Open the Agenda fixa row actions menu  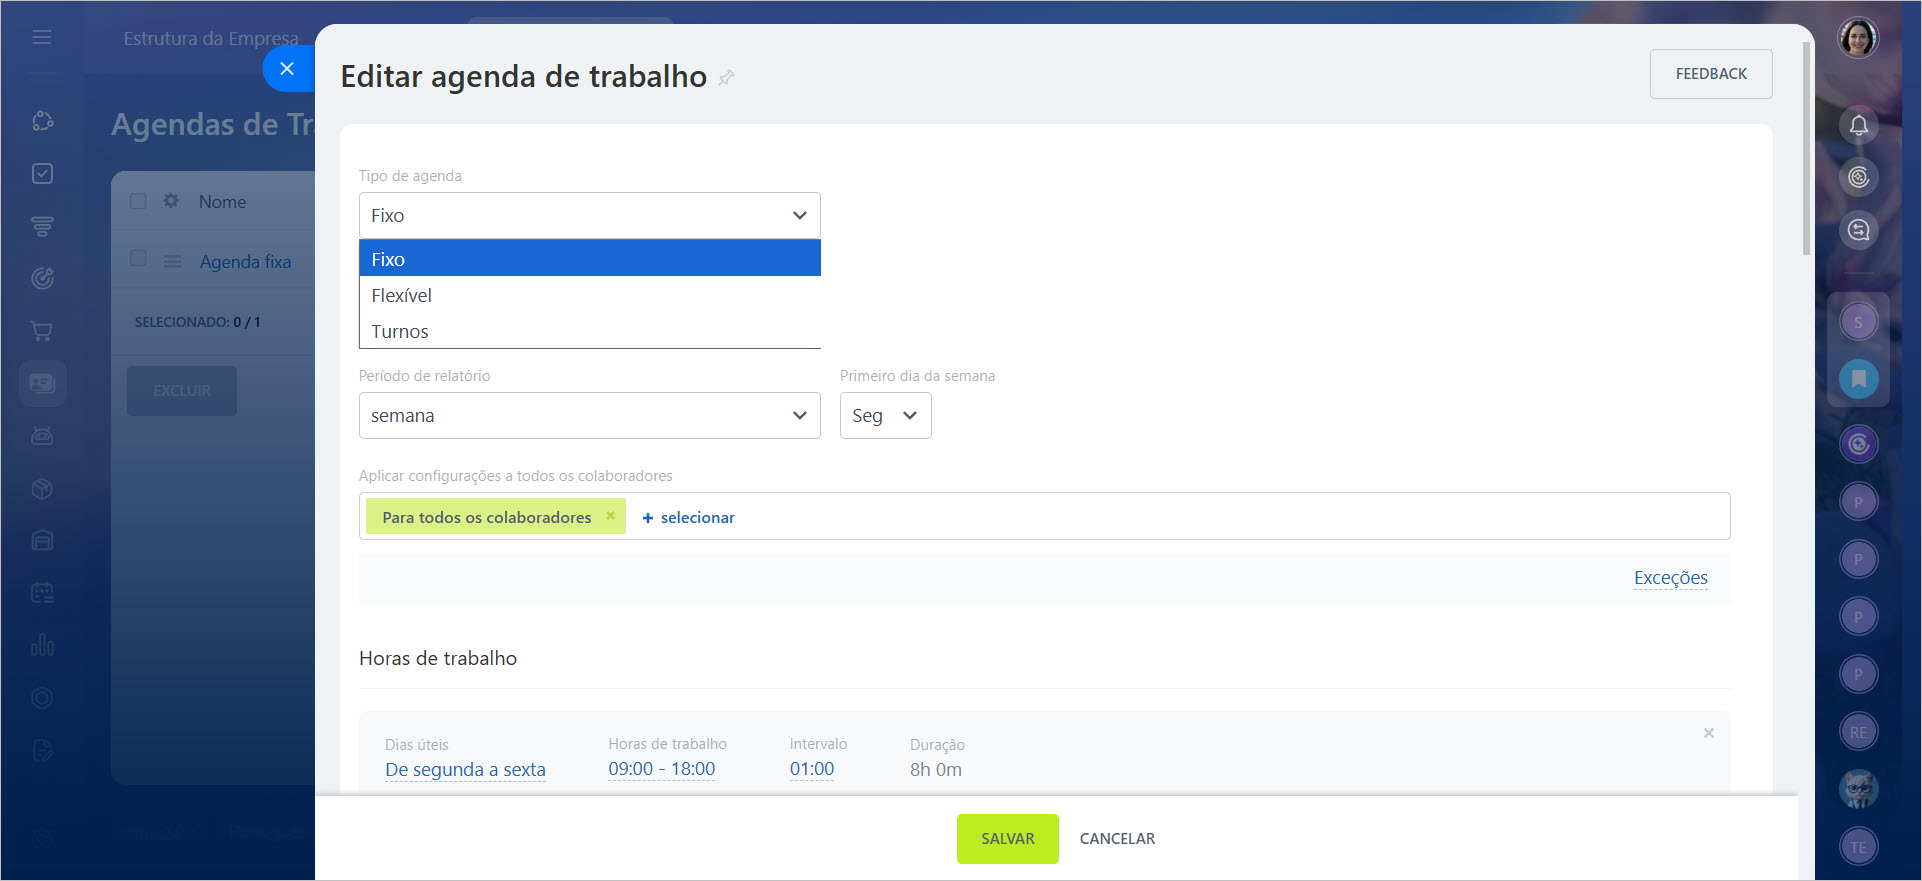[172, 261]
